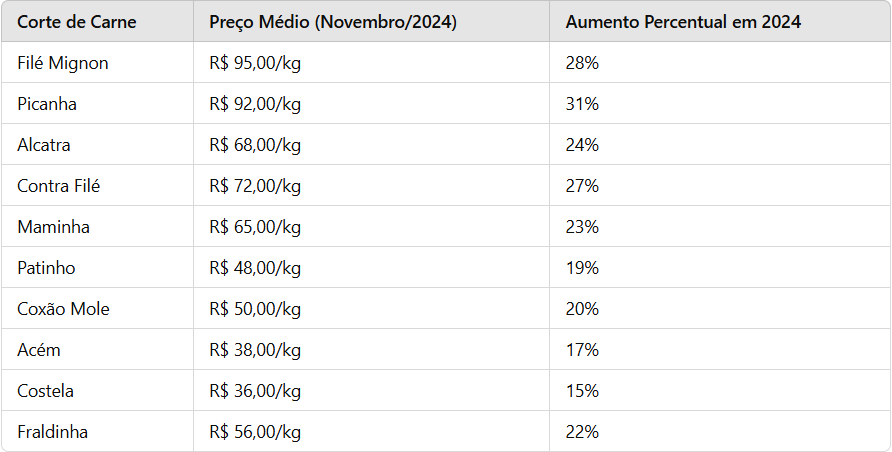Click the 'Maminha' row label
This screenshot has width=892, height=452.
click(x=53, y=227)
